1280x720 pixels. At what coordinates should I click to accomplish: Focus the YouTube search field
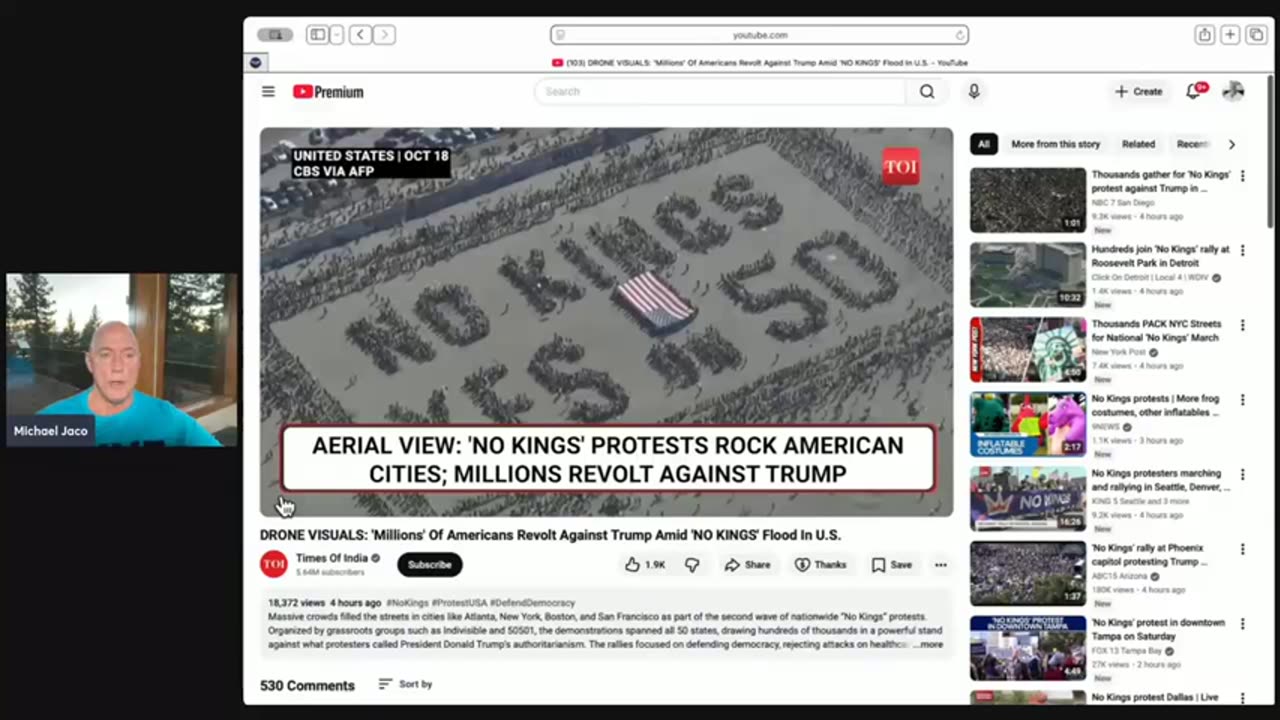pyautogui.click(x=720, y=92)
